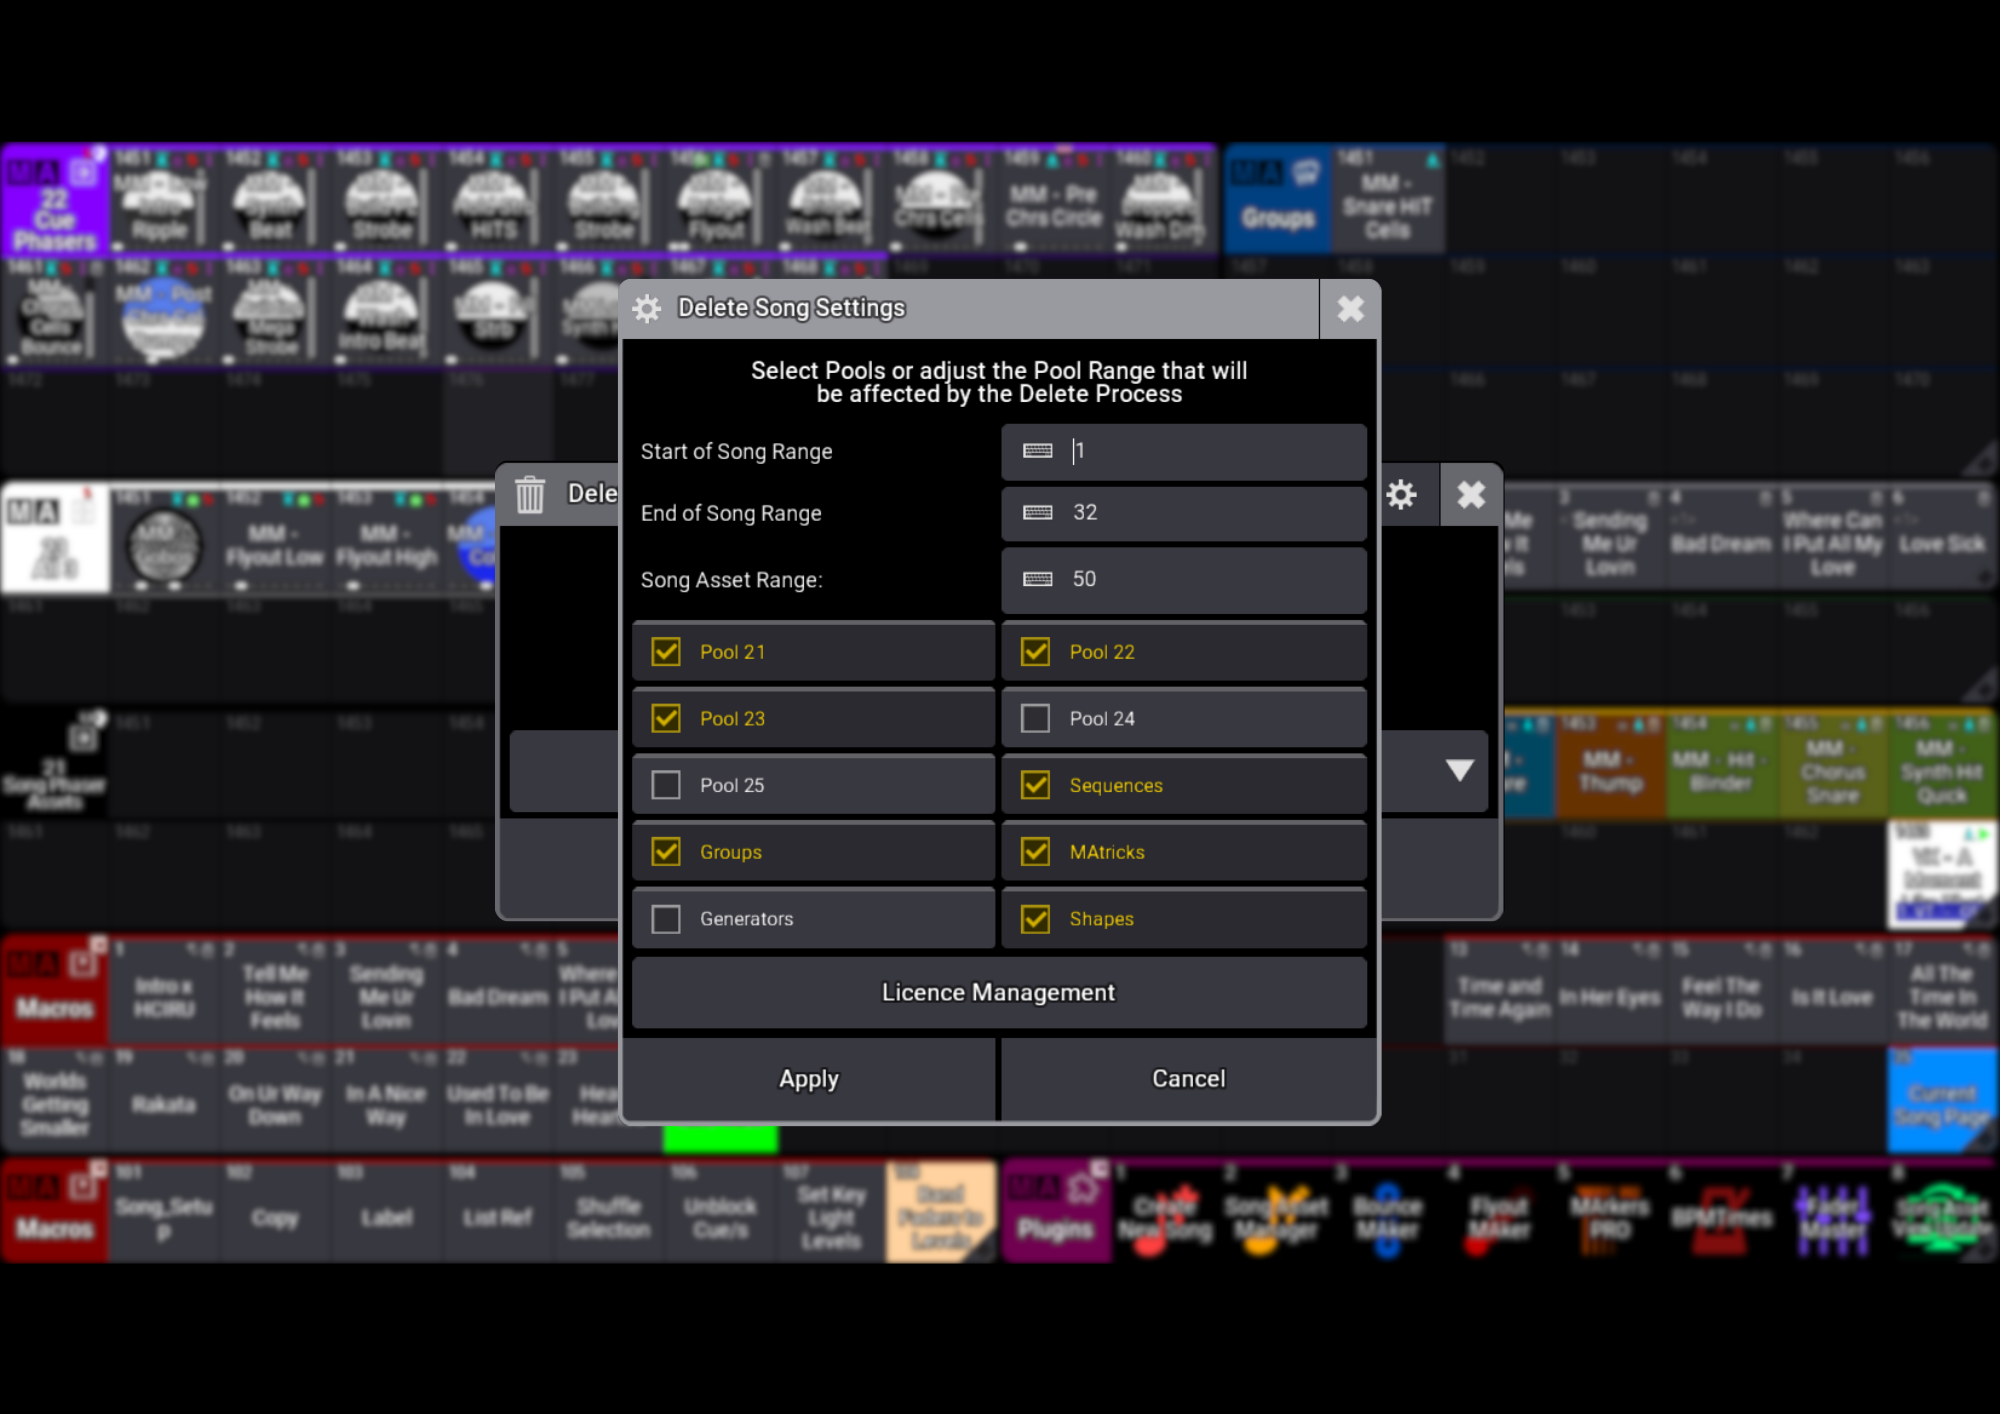2000x1414 pixels.
Task: Tick the Pool 21 checkbox
Action: pos(666,652)
